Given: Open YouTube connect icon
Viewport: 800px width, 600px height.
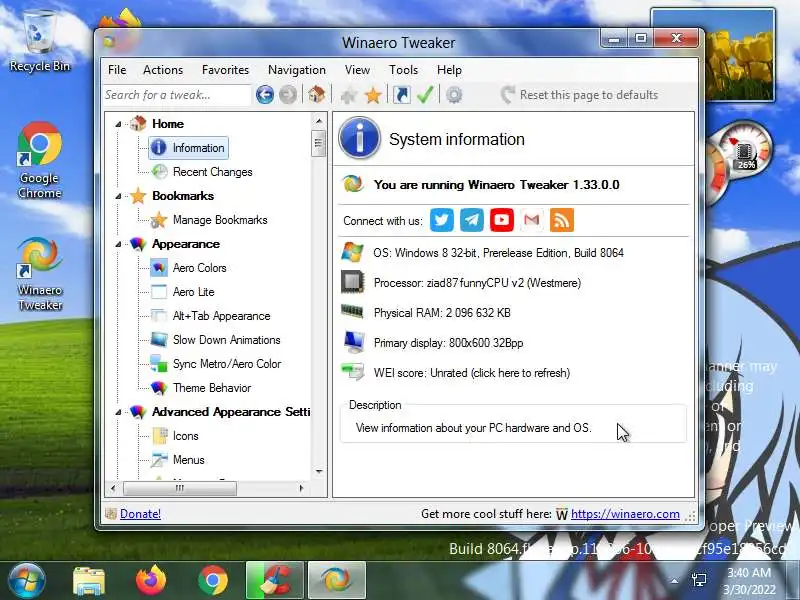Looking at the screenshot, I should [x=502, y=220].
